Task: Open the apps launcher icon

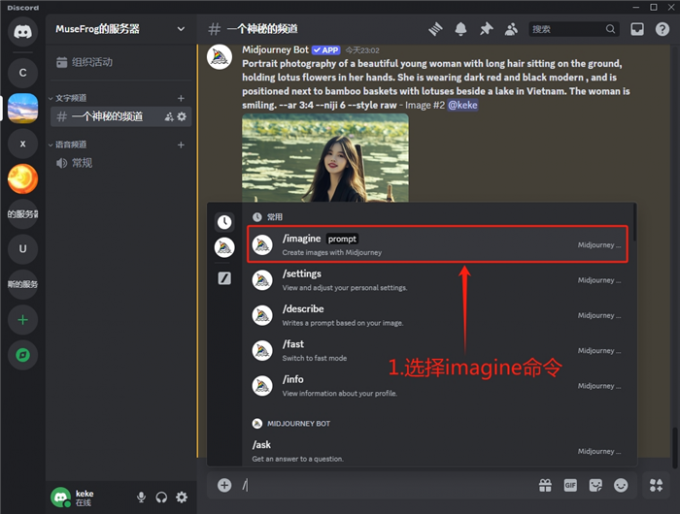Action: [656, 485]
